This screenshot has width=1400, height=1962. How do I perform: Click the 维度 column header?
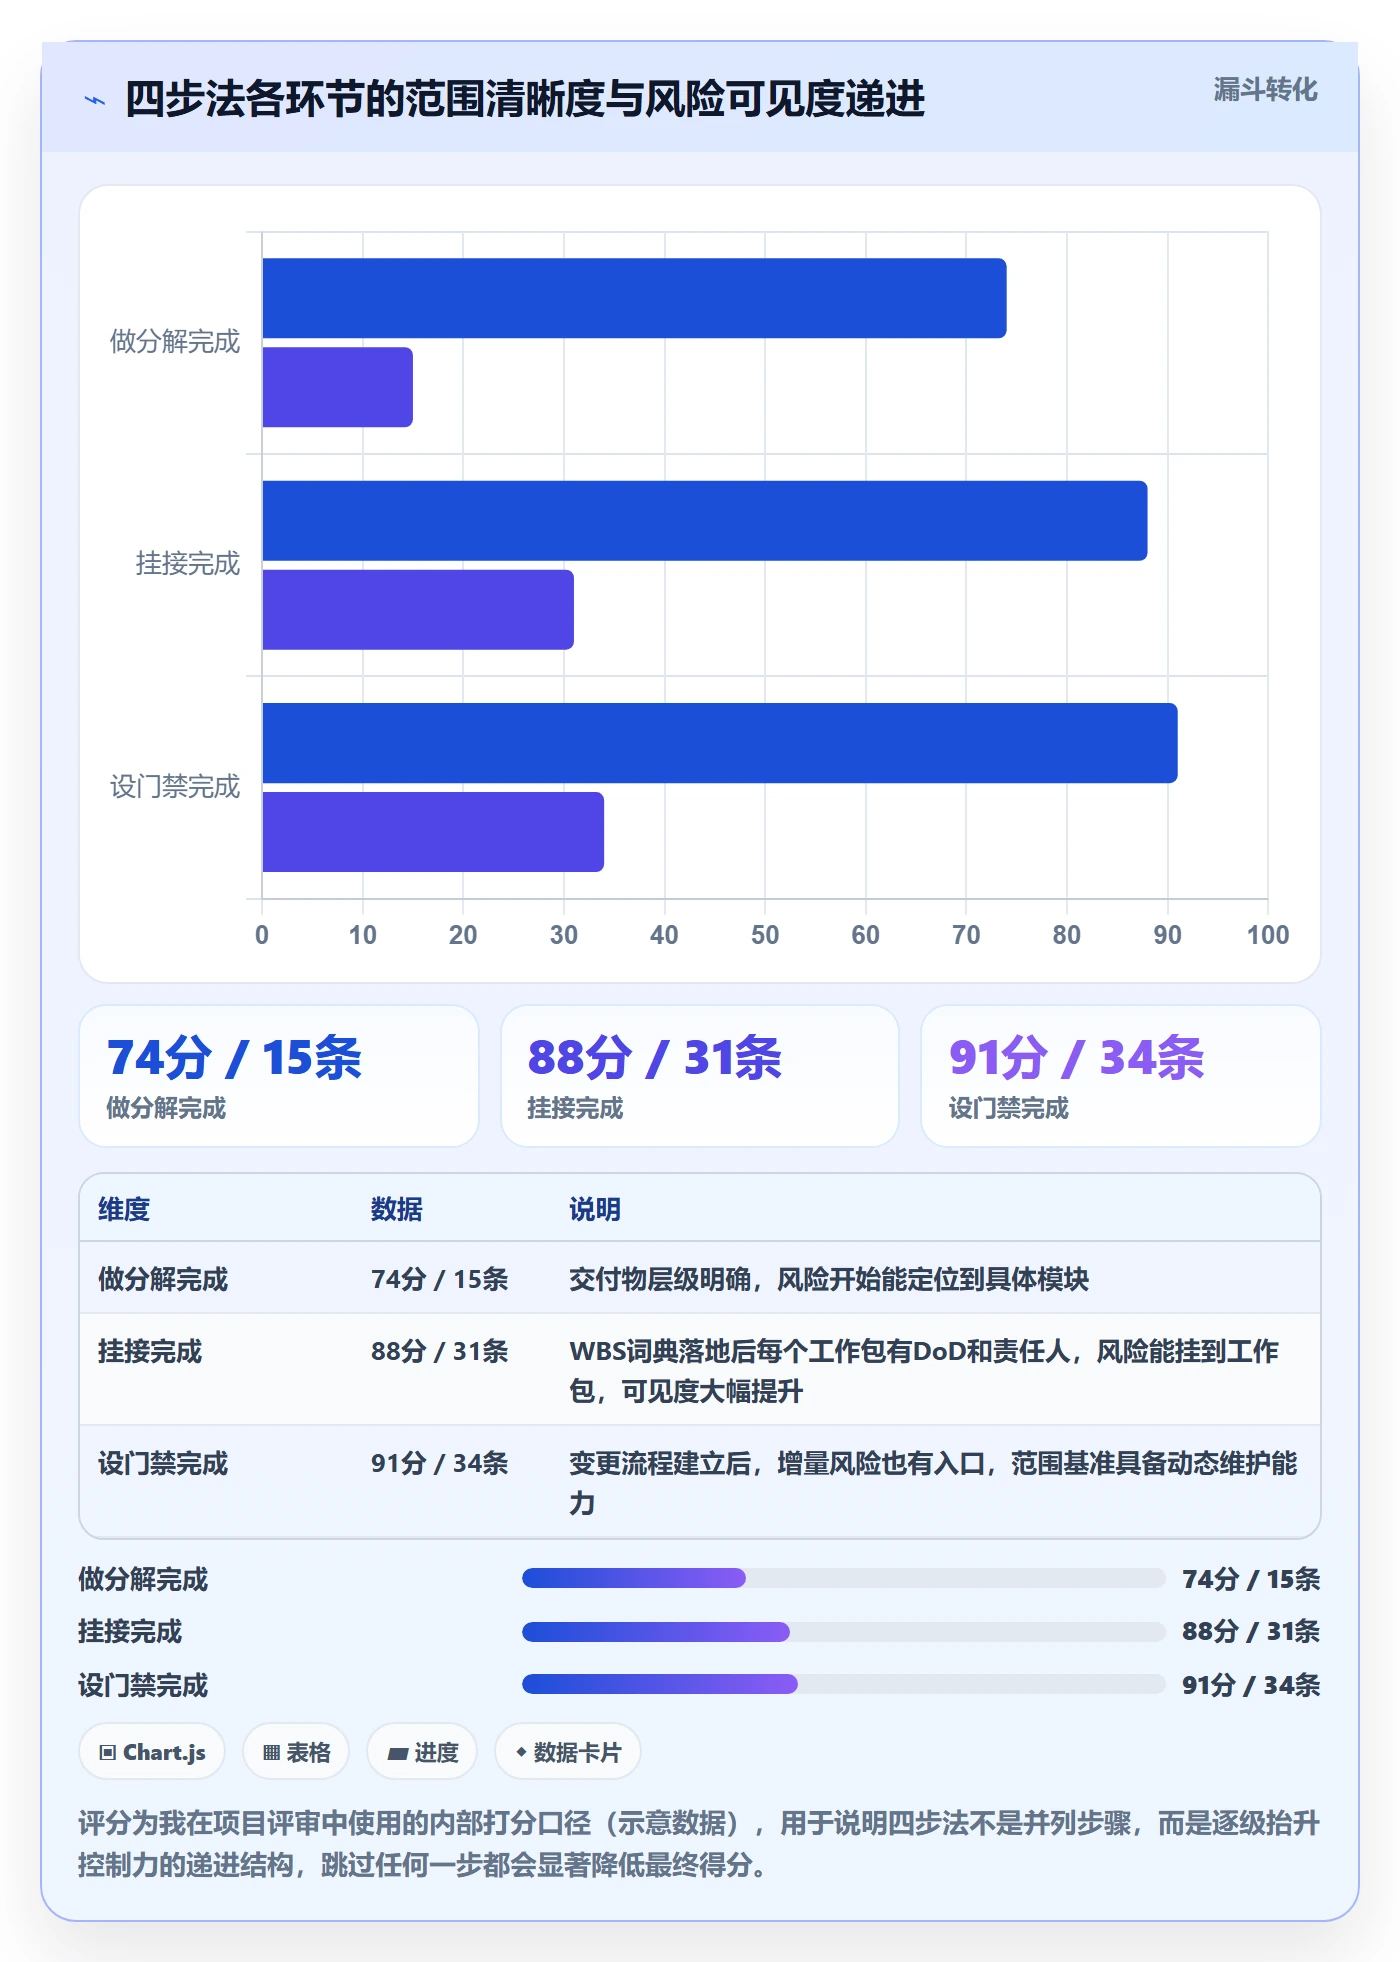click(x=124, y=1209)
